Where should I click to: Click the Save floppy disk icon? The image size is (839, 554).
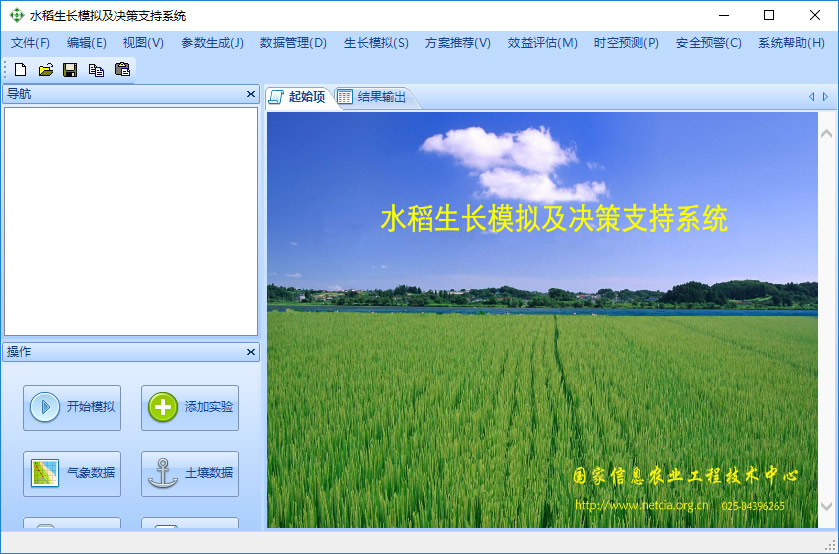tap(70, 69)
